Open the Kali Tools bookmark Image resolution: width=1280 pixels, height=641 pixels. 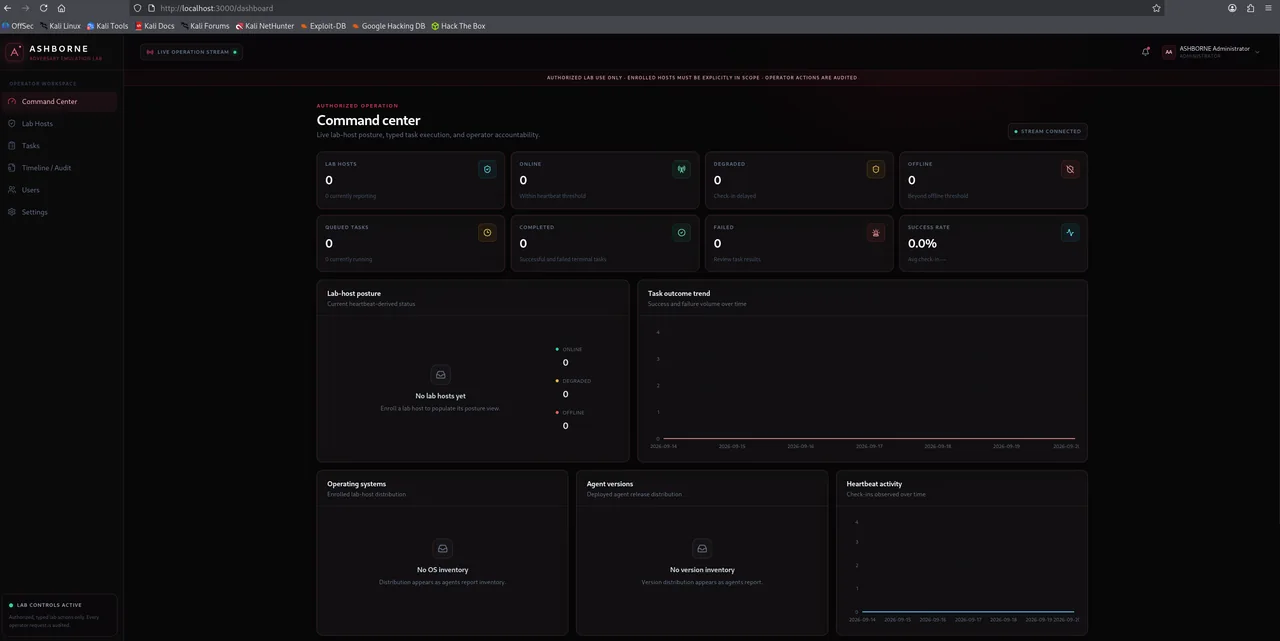[x=107, y=26]
